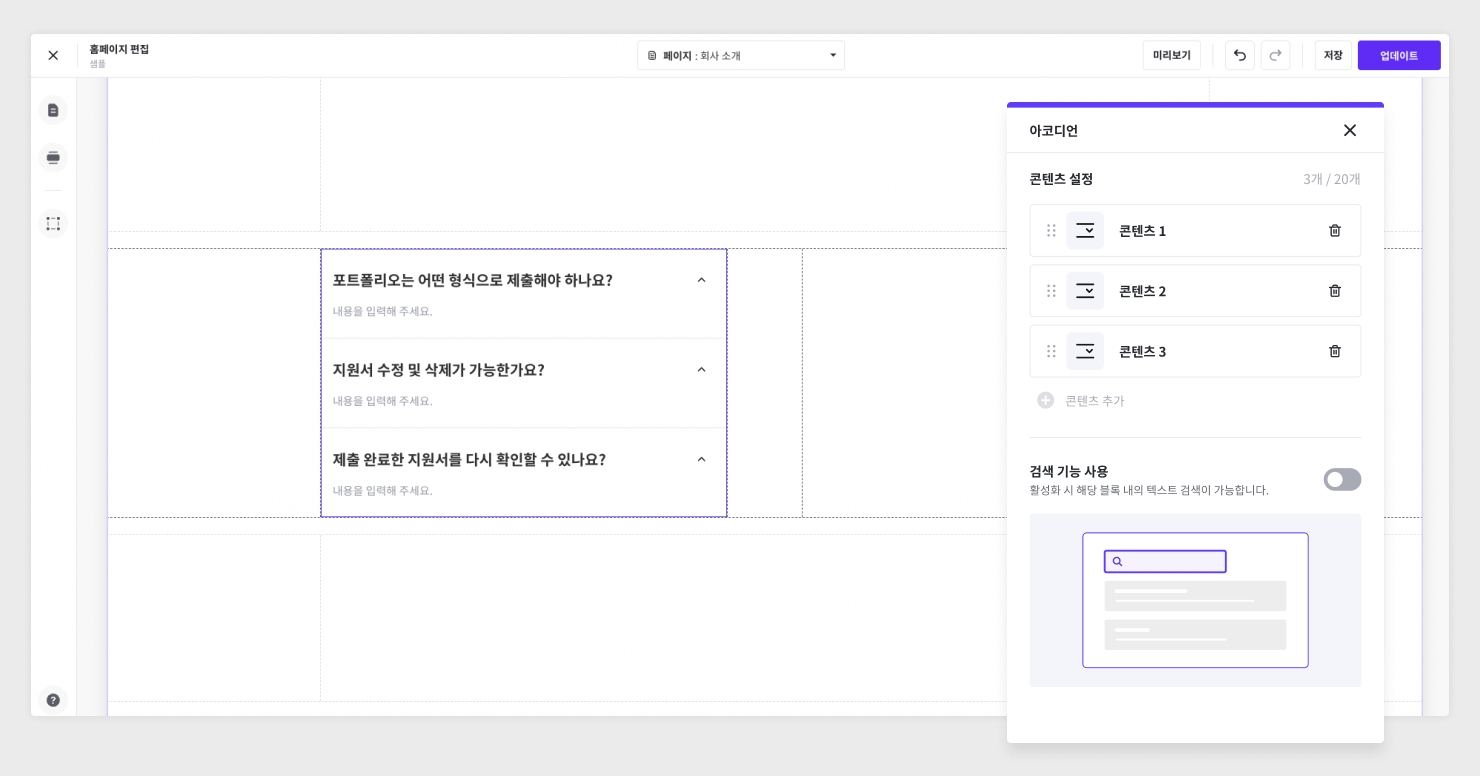Collapse the 지원서 수정 및 삭제 accordion item
Screen dimensions: 1480x776
tap(701, 370)
